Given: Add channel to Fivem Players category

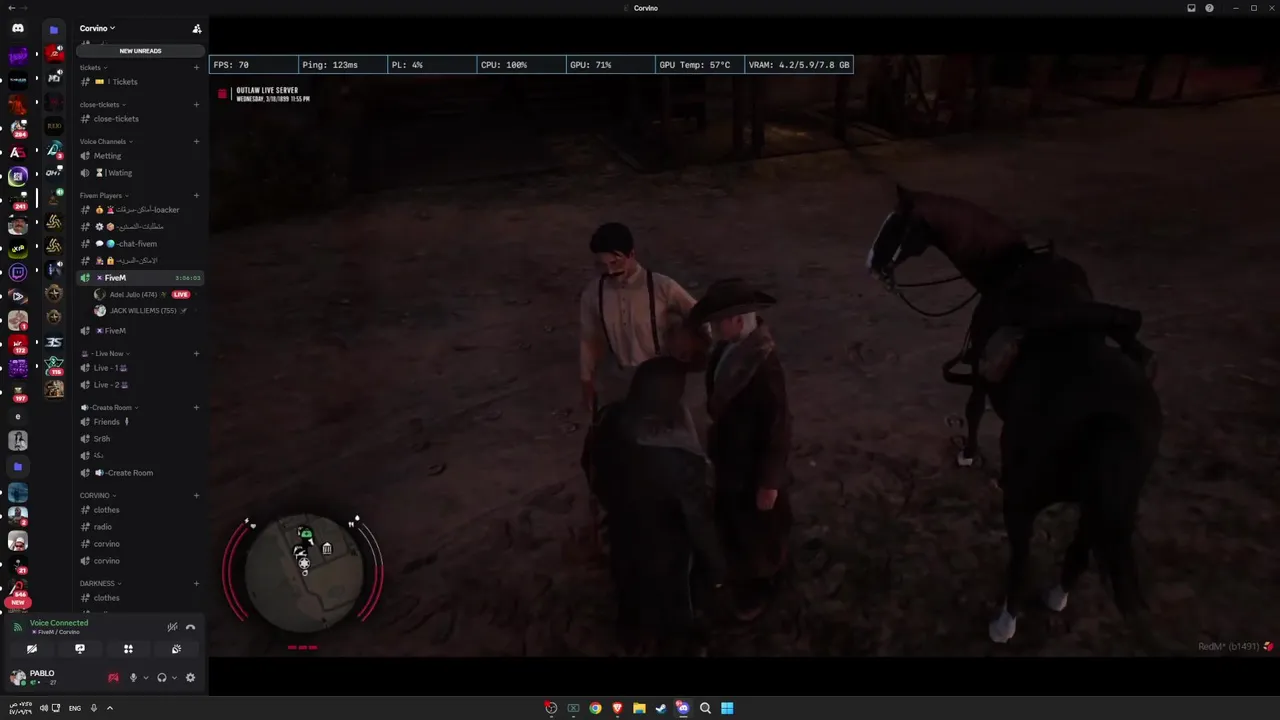Looking at the screenshot, I should 196,195.
